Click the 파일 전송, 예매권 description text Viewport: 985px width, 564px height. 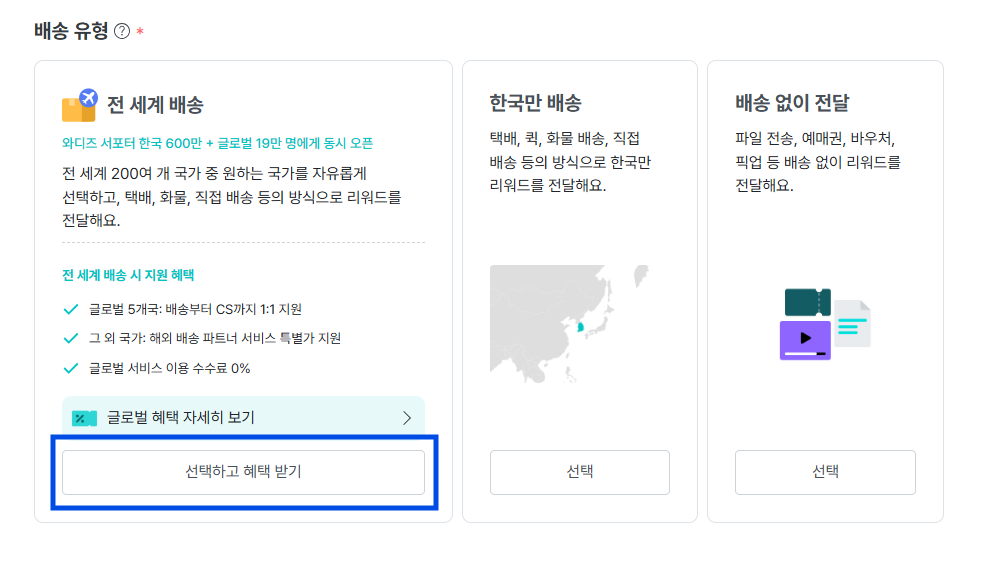[x=817, y=160]
